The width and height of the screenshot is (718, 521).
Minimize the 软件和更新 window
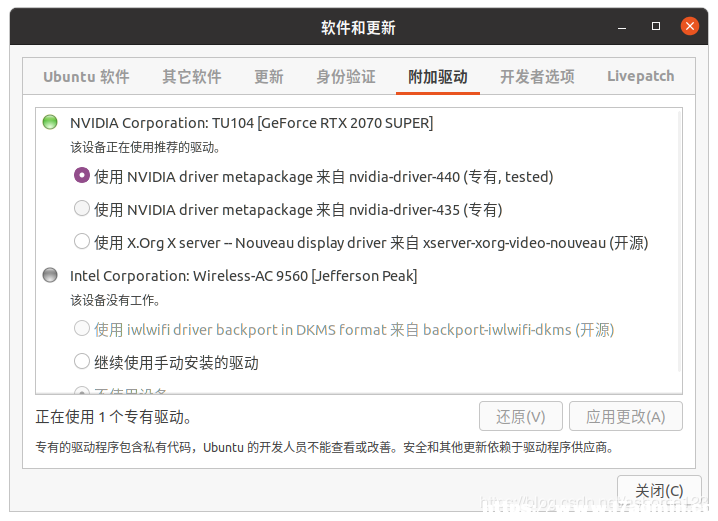point(621,27)
